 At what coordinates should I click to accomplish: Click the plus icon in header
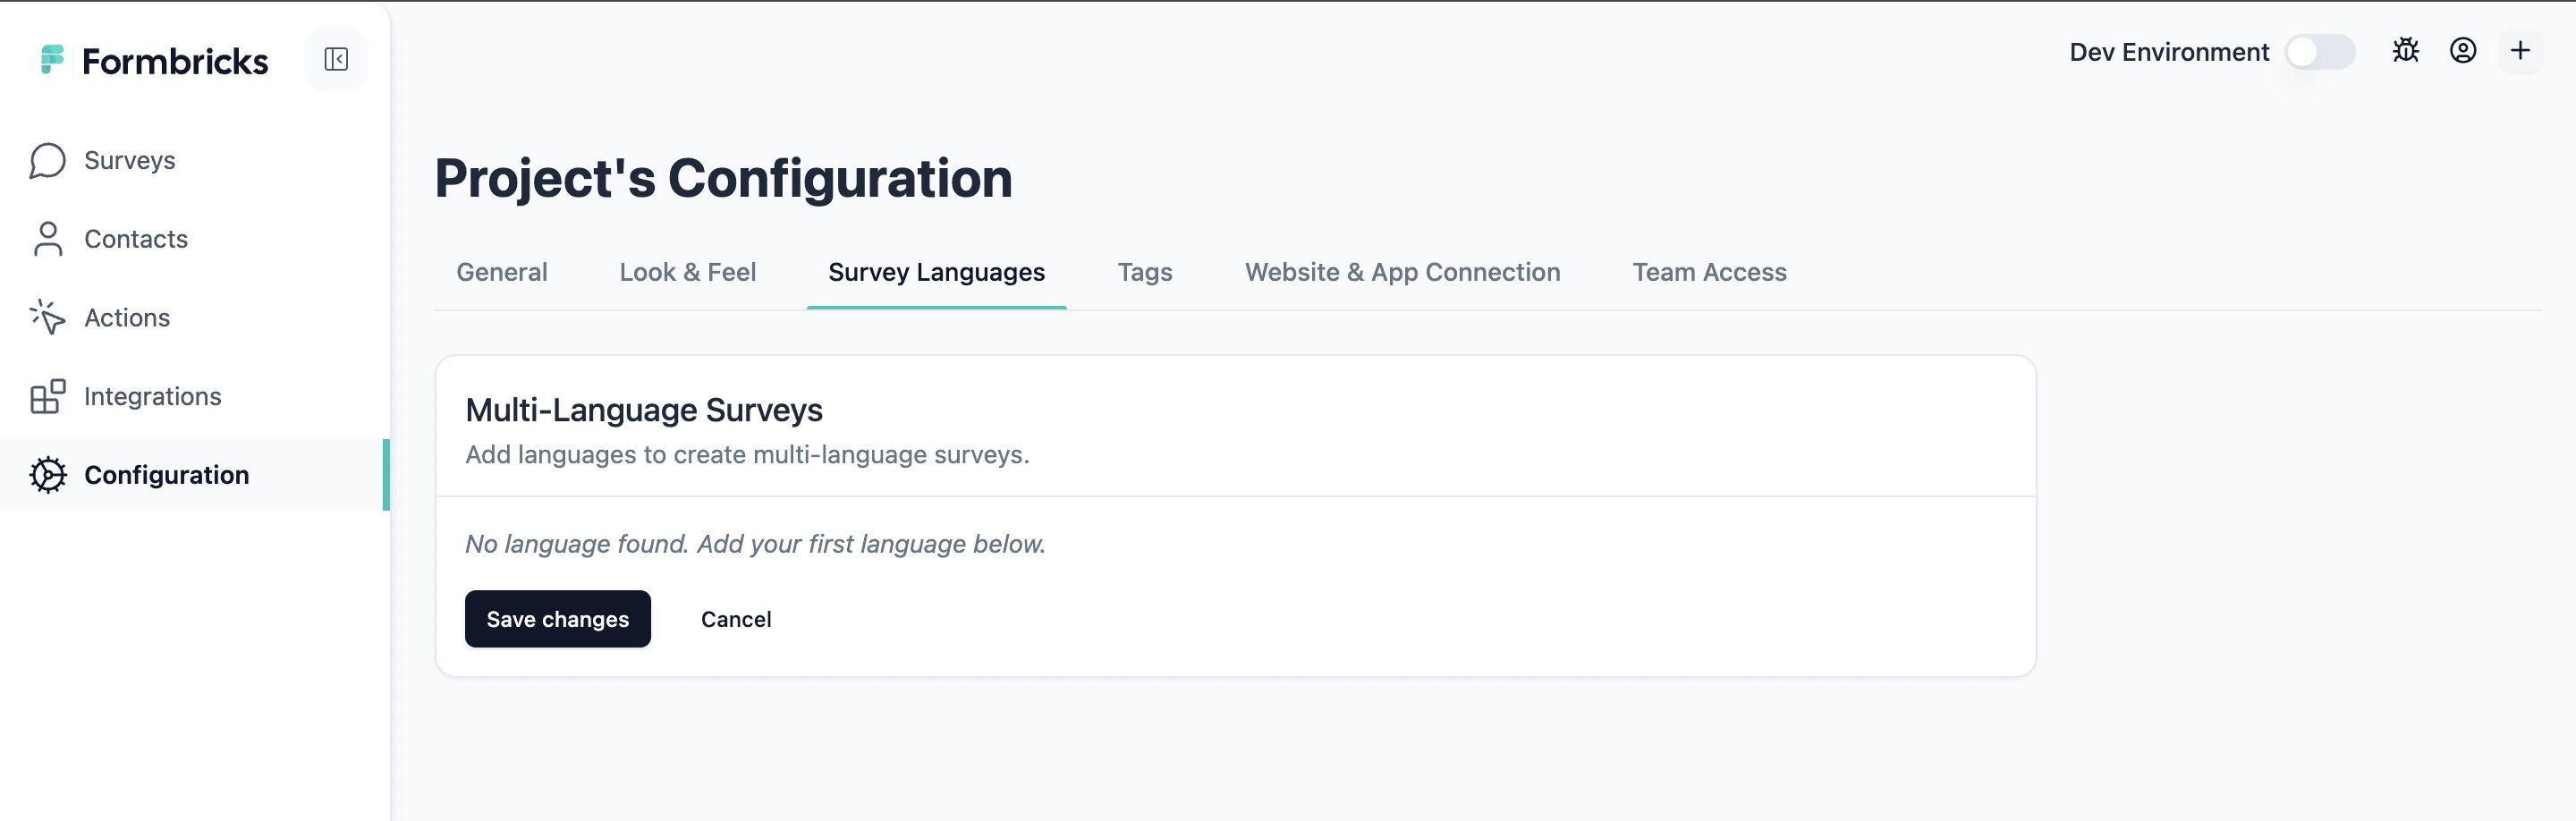point(2519,51)
